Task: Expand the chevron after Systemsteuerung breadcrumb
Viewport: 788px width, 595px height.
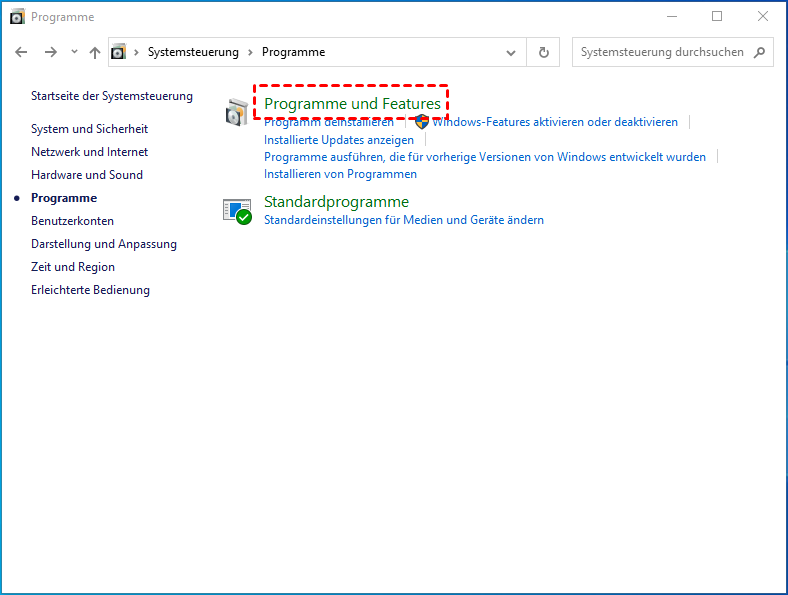Action: [x=250, y=52]
